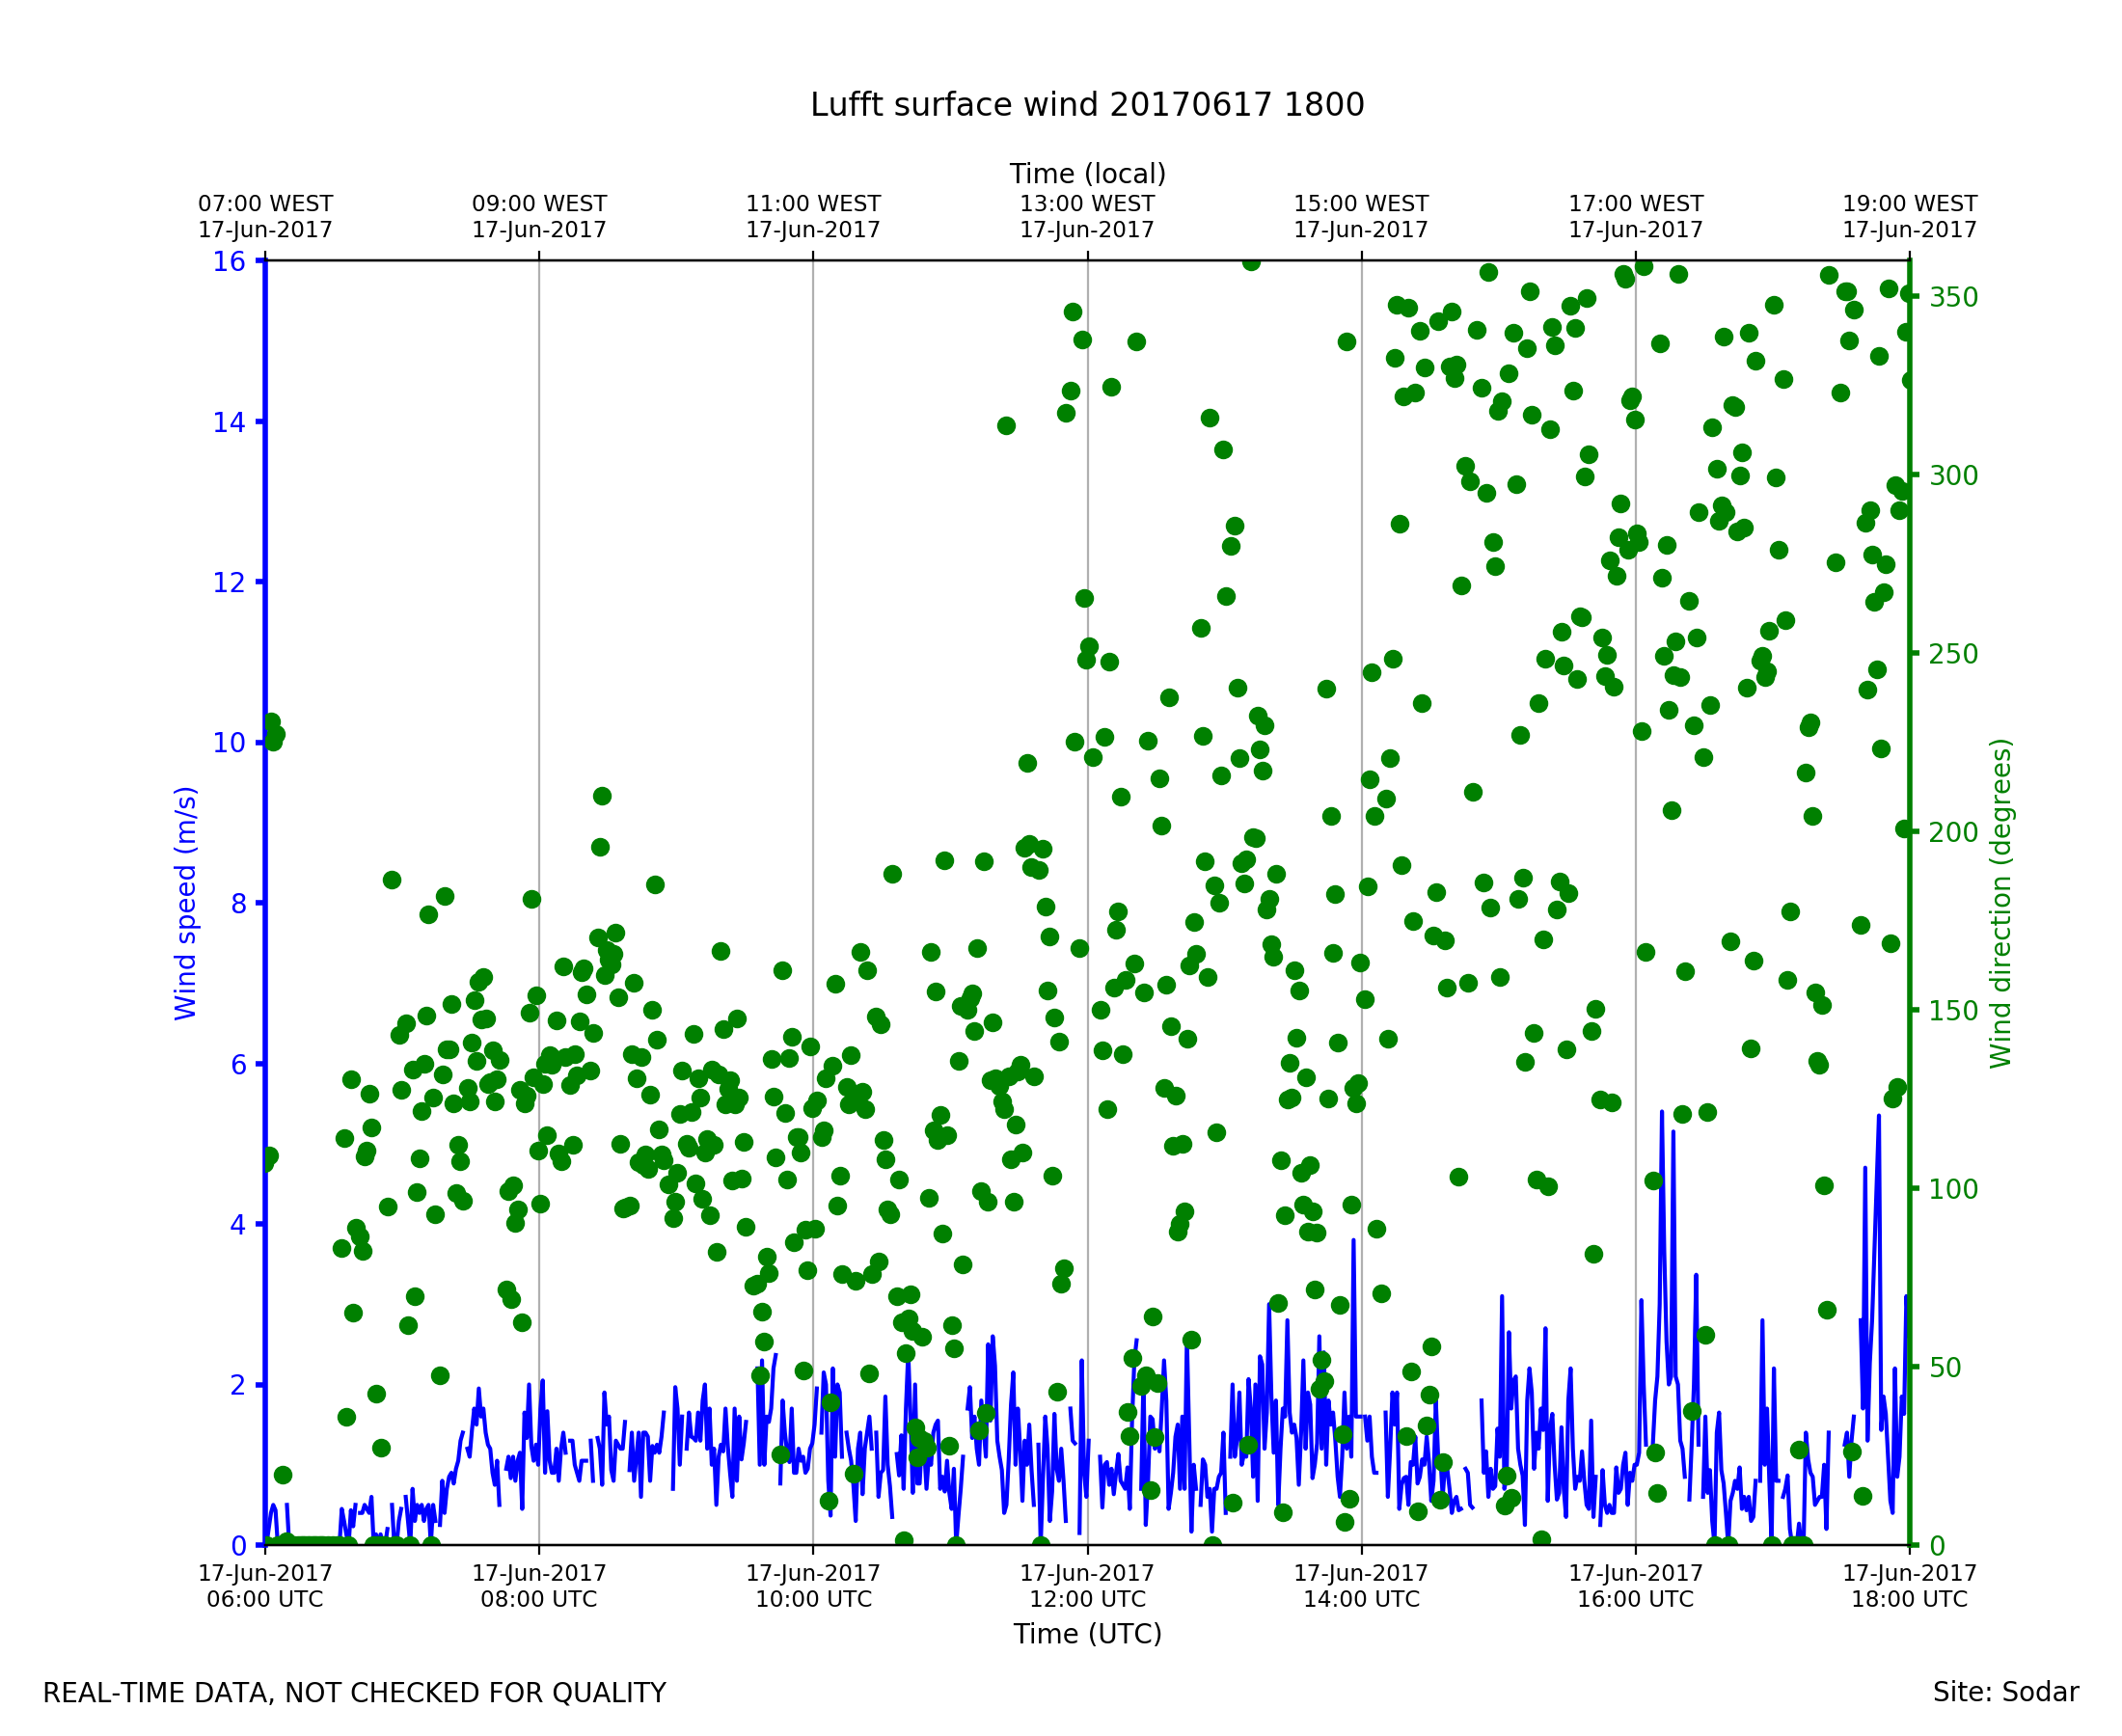The image size is (2122, 1736).
Task: Click the REAL-TIME DATA quality notice text
Action: tap(354, 1694)
